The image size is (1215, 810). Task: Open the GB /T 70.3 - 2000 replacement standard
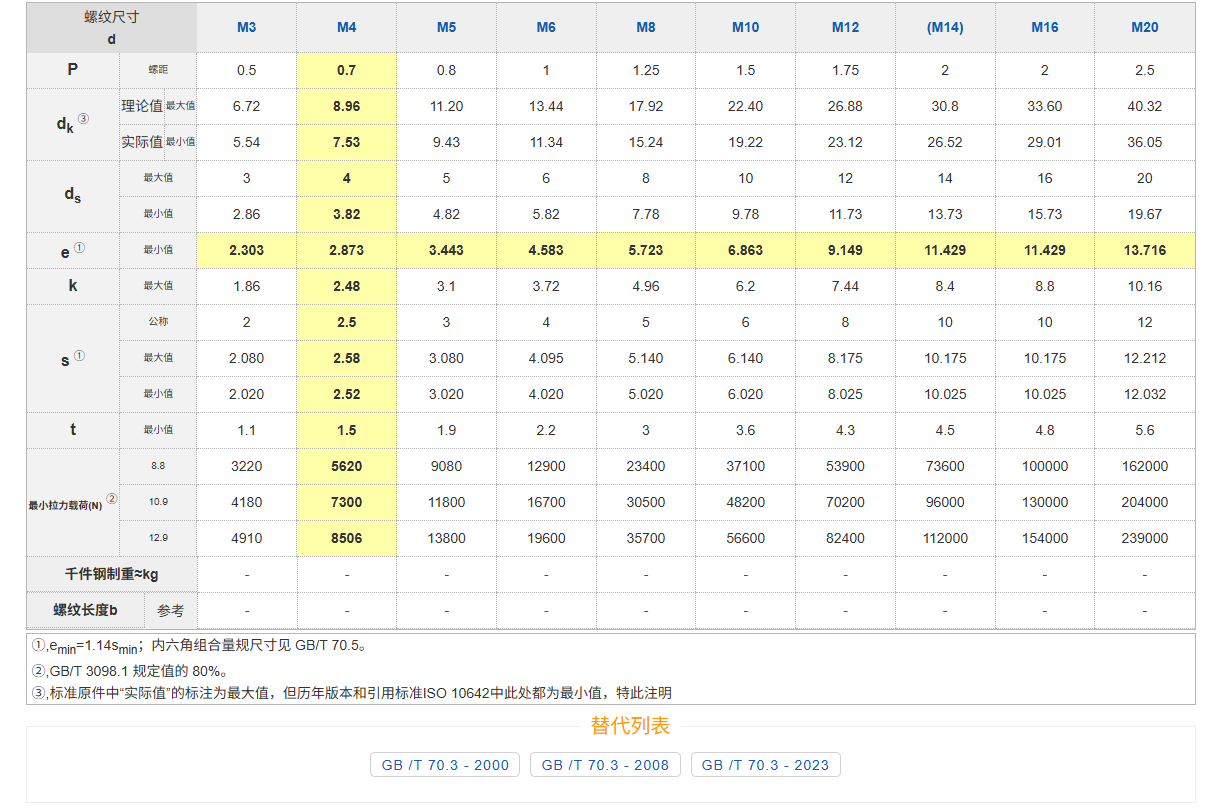coord(445,765)
